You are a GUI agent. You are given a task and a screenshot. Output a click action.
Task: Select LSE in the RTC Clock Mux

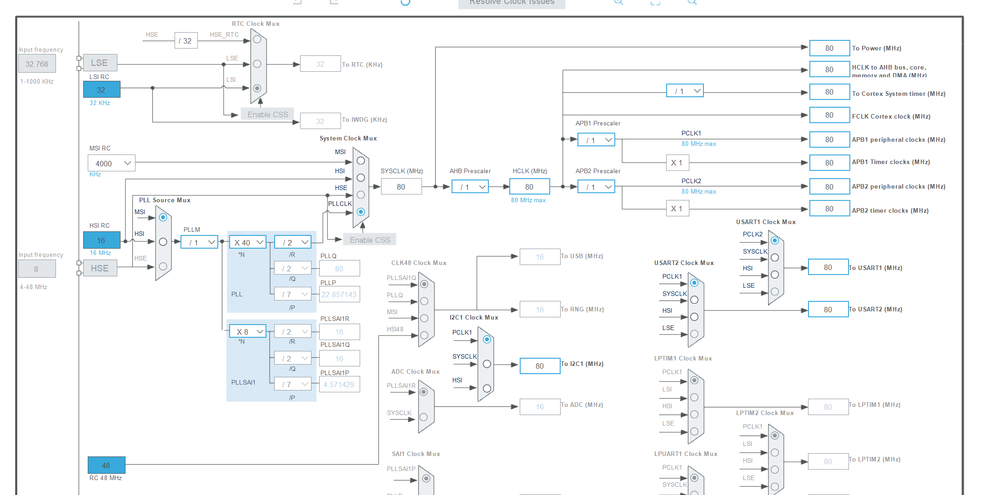click(257, 64)
